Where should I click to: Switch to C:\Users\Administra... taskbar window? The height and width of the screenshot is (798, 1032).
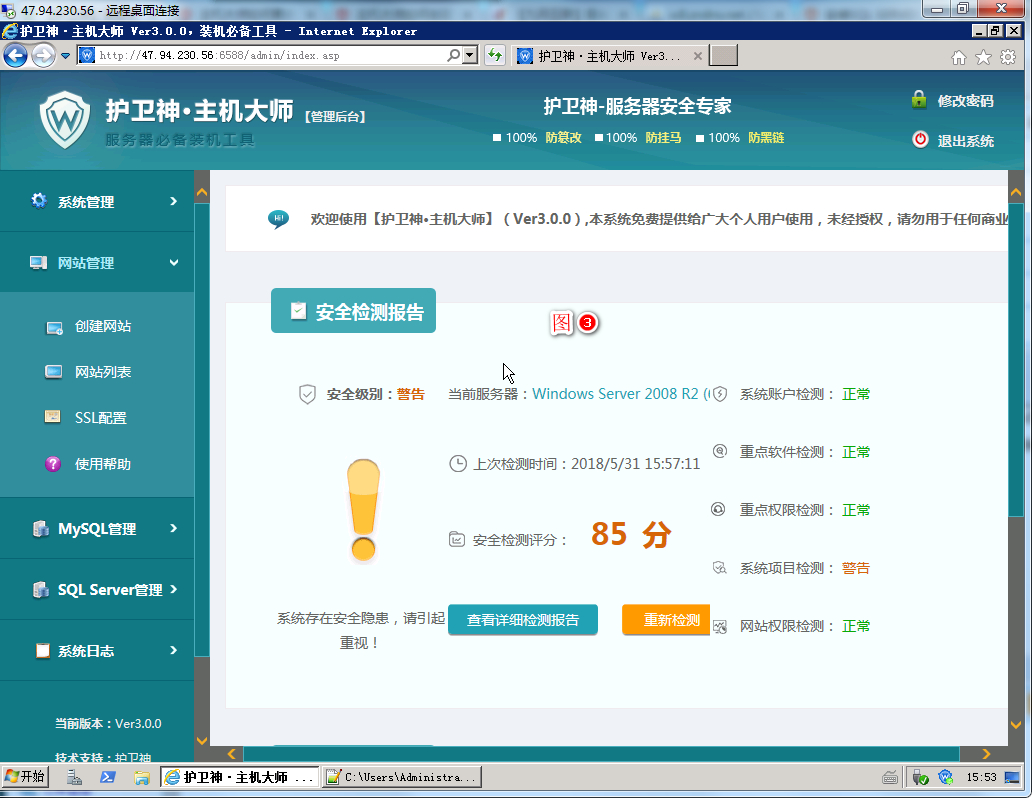(x=401, y=777)
